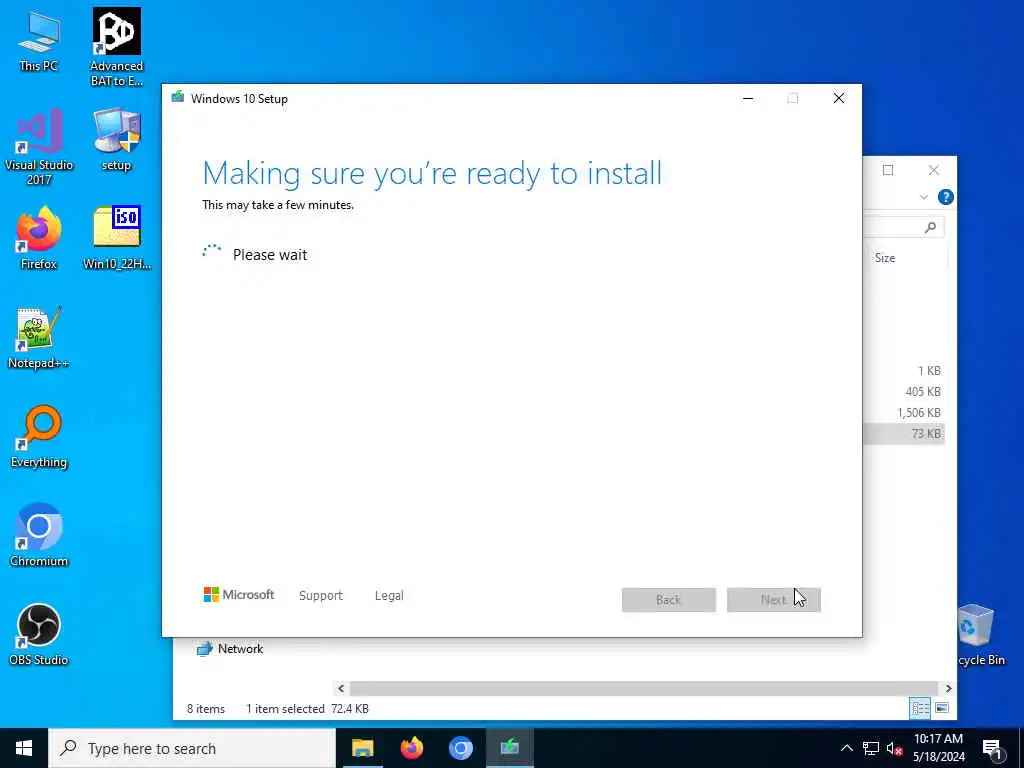This screenshot has width=1024, height=768.
Task: Open This PC desktop icon
Action: (x=39, y=40)
